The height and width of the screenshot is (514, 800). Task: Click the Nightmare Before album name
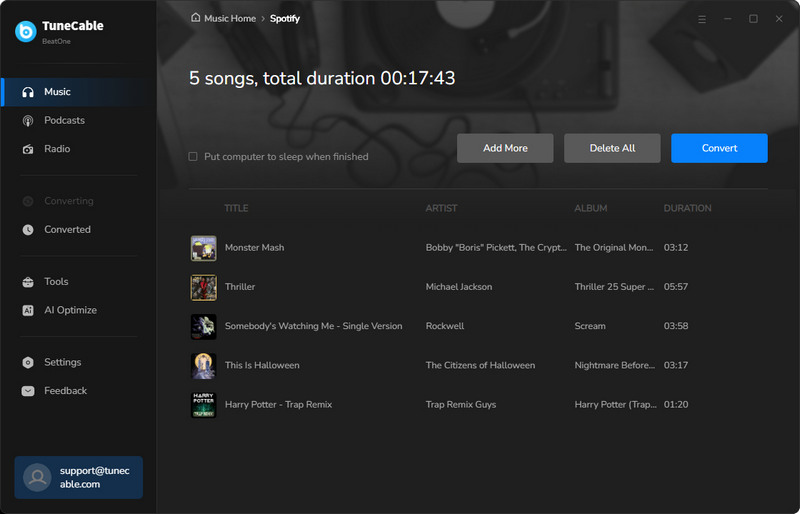(x=615, y=365)
